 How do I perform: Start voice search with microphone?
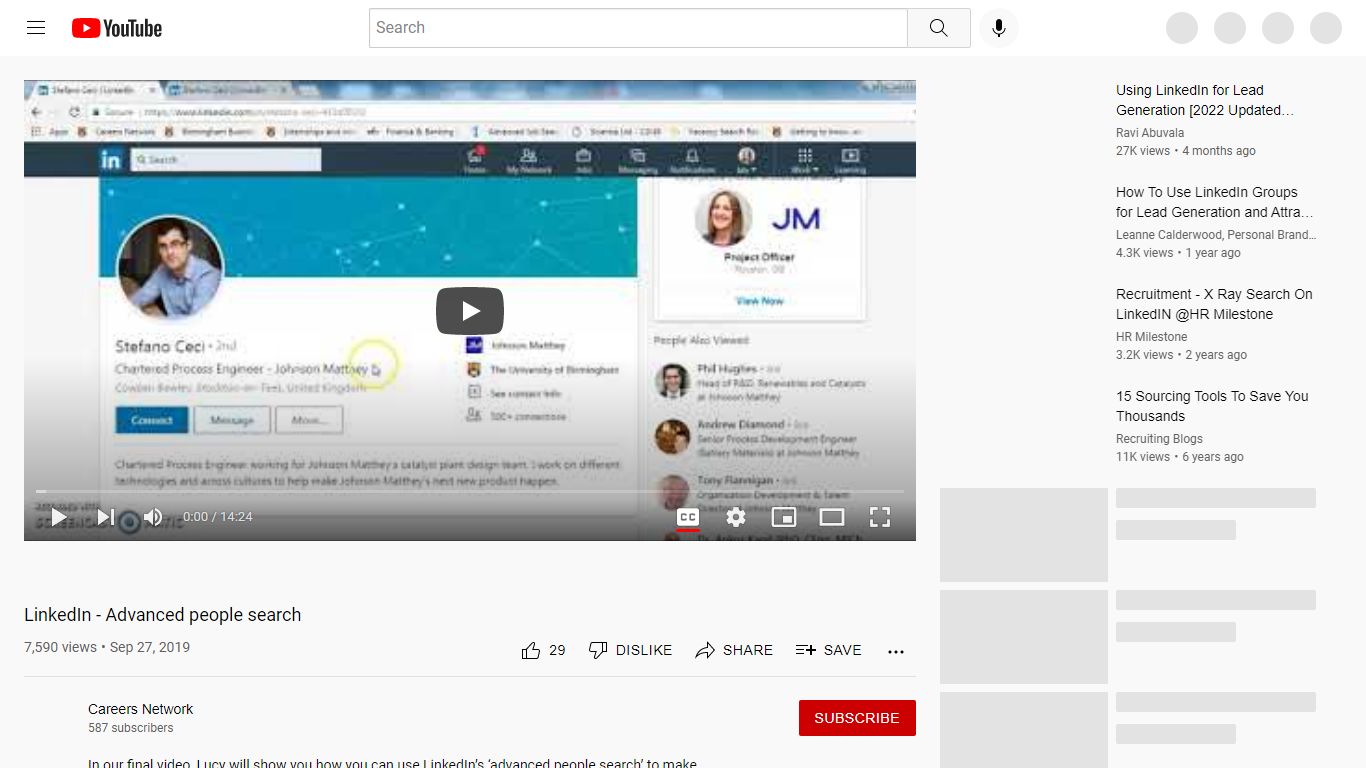pos(998,28)
